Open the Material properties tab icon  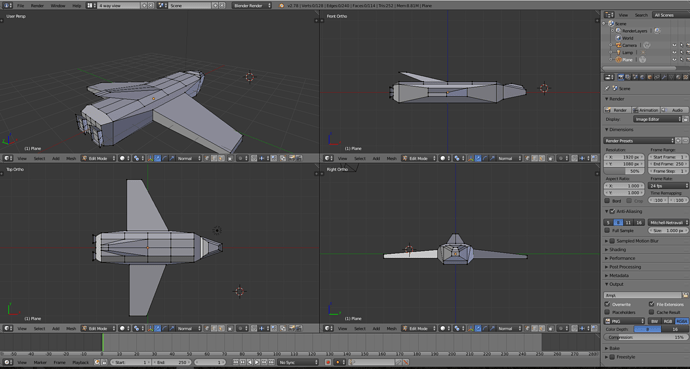(678, 77)
